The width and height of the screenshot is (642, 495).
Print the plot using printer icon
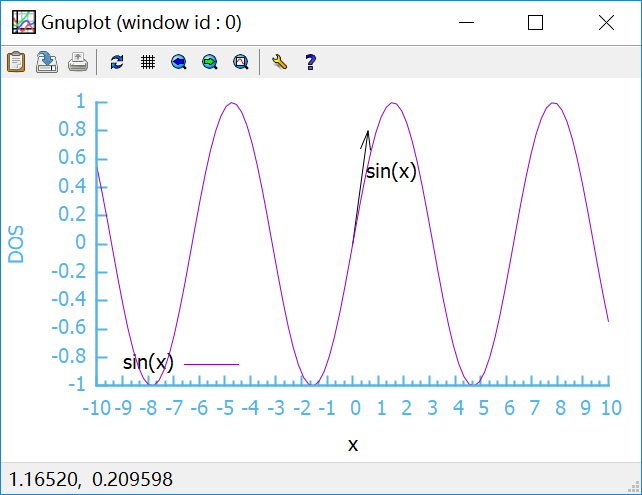pos(78,62)
